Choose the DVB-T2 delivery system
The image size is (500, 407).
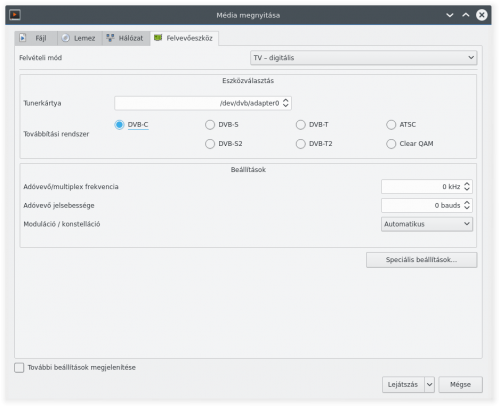(x=301, y=144)
